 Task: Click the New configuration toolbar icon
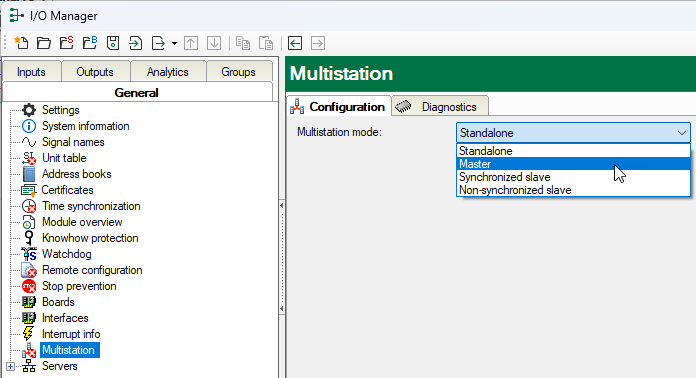click(21, 43)
